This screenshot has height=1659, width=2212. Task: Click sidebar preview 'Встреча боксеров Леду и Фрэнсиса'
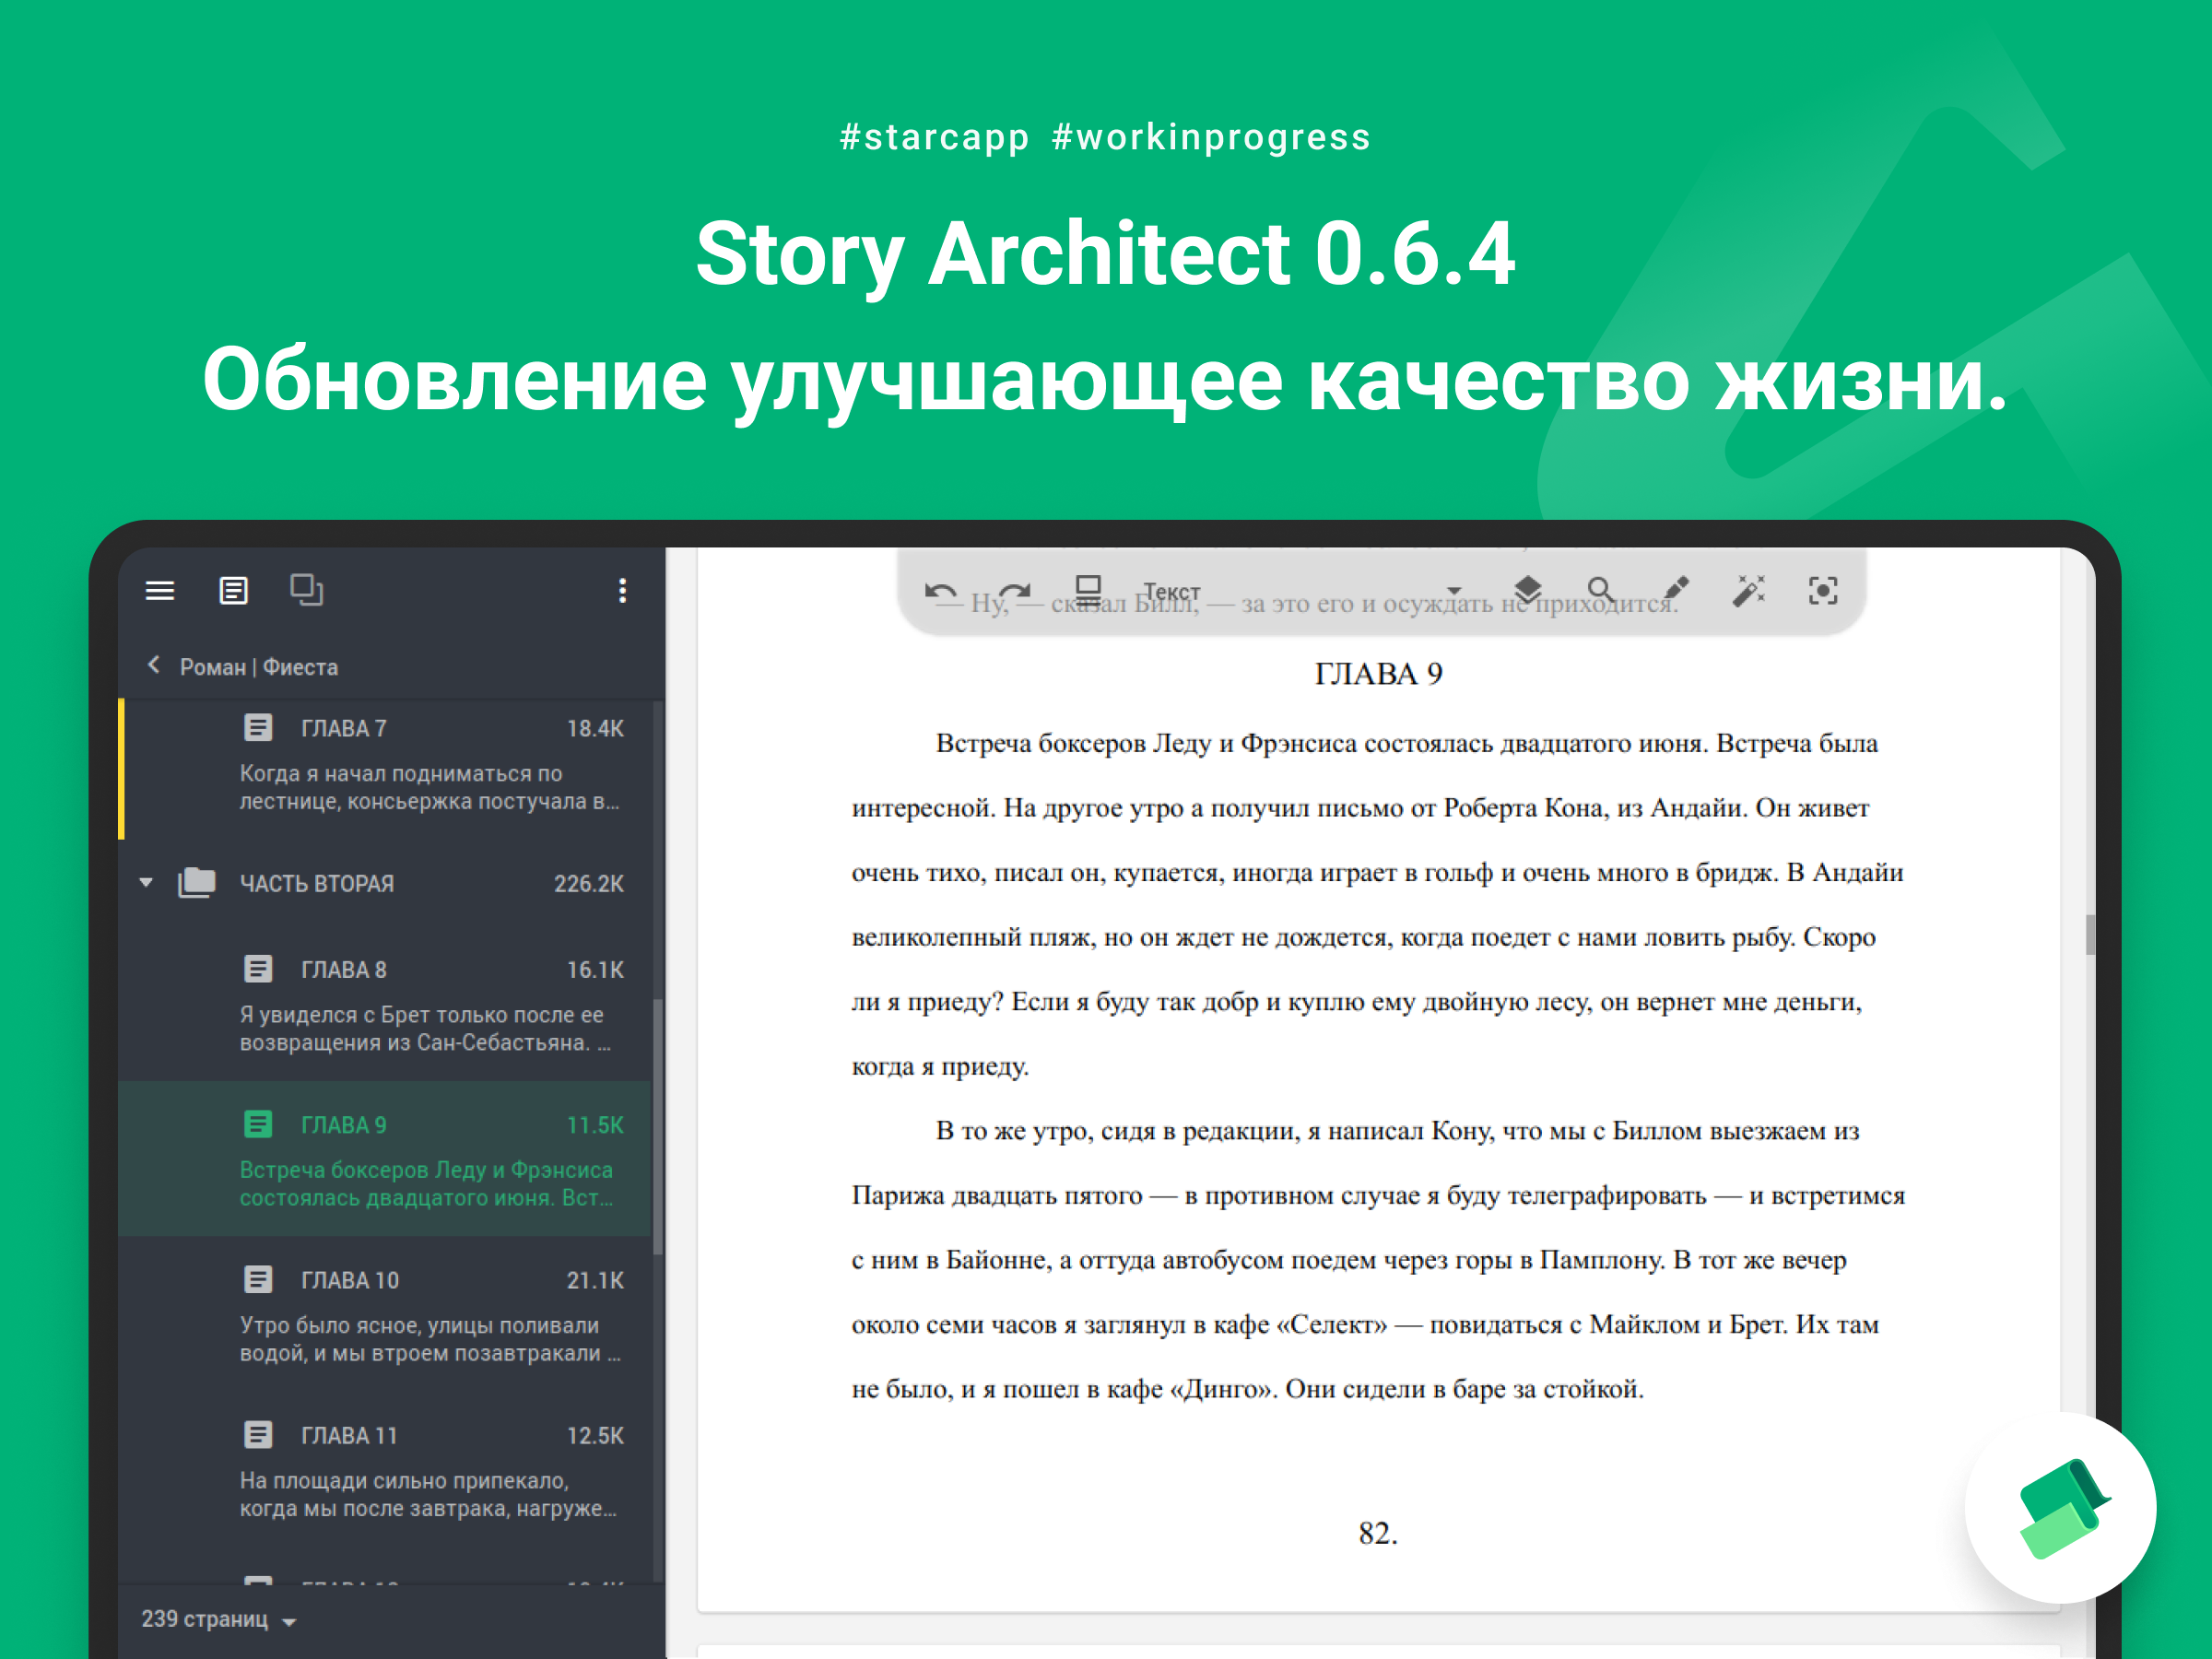[426, 1170]
